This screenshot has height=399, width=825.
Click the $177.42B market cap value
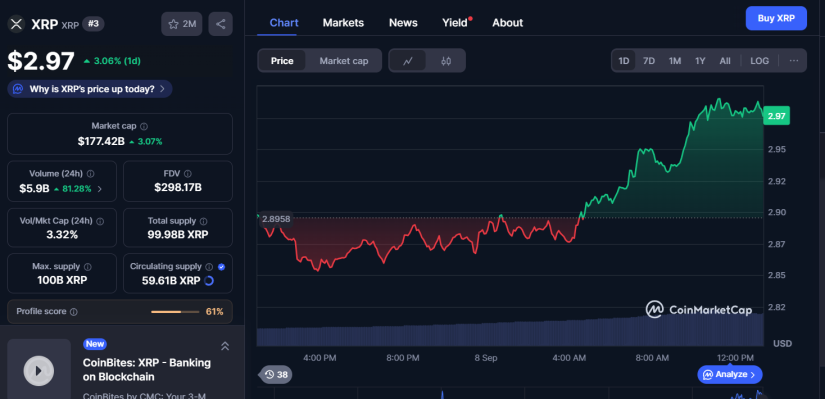pyautogui.click(x=101, y=141)
